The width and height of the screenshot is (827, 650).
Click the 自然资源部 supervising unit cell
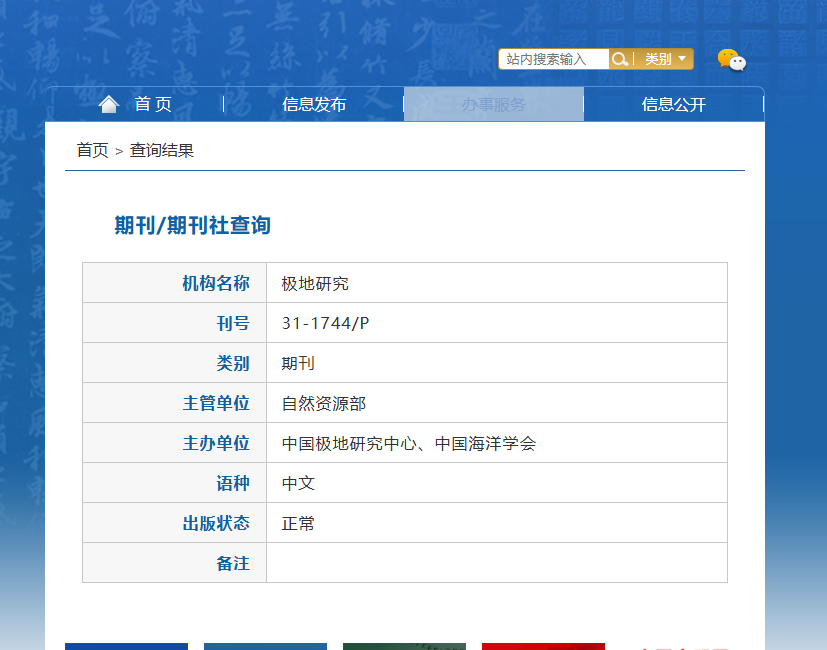pos(497,403)
